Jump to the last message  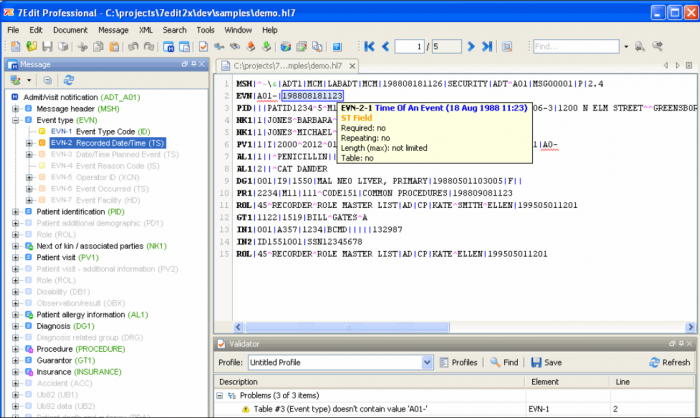coord(487,46)
